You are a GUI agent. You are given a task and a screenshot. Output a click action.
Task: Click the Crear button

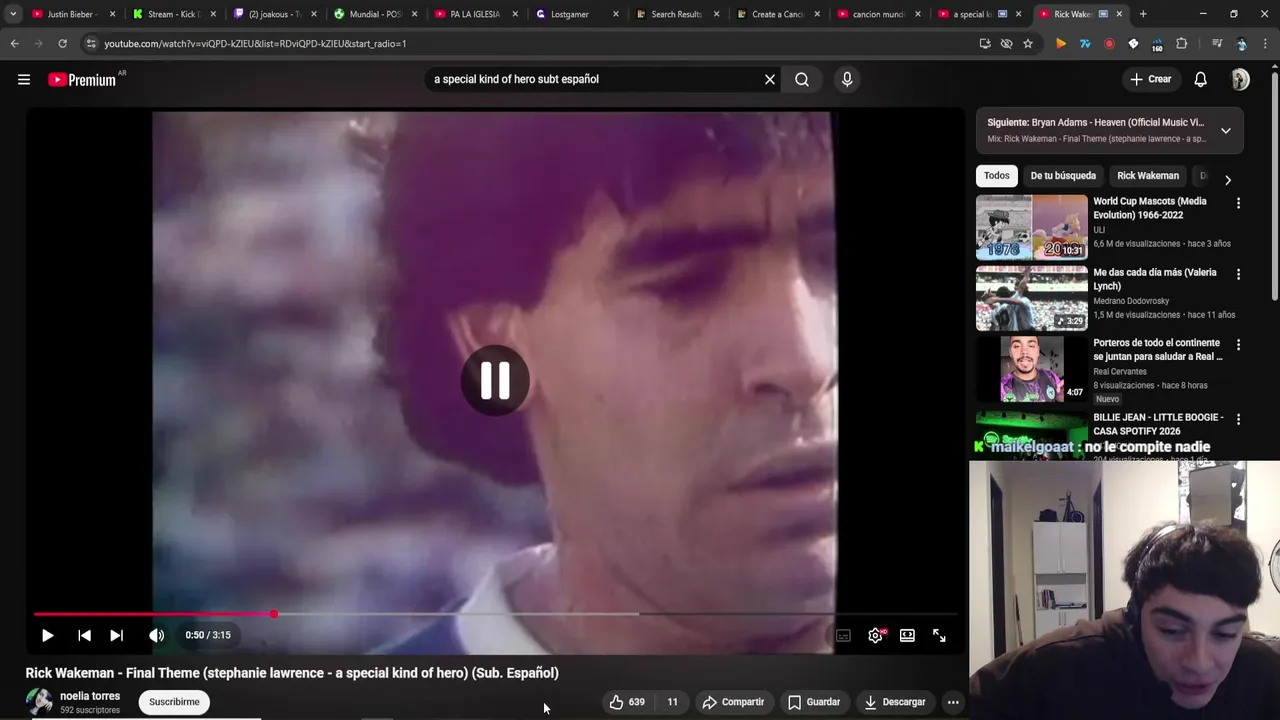[x=1150, y=79]
